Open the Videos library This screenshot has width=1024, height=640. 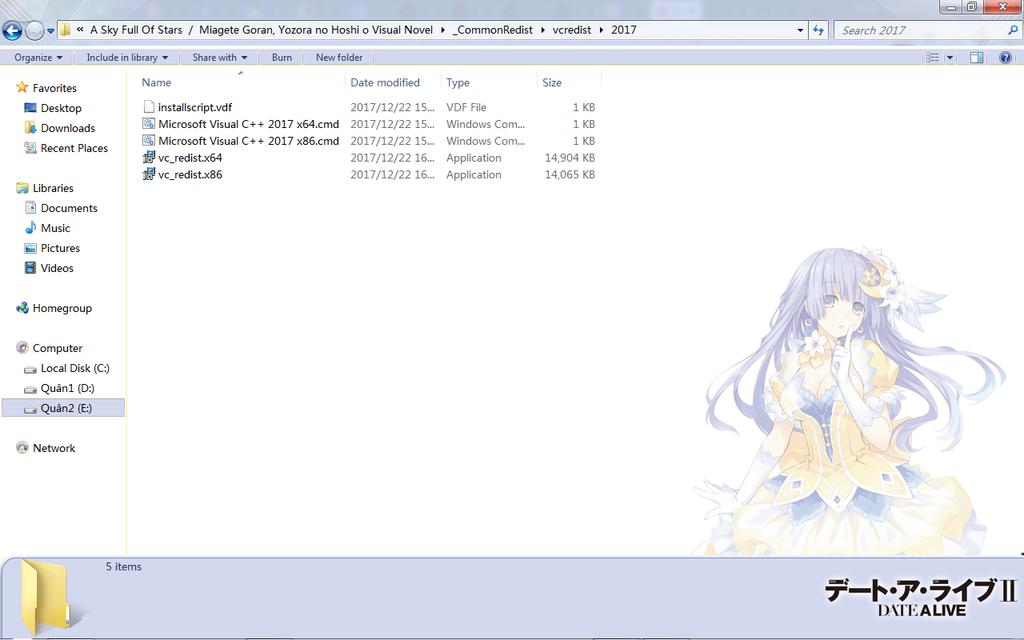tap(57, 268)
